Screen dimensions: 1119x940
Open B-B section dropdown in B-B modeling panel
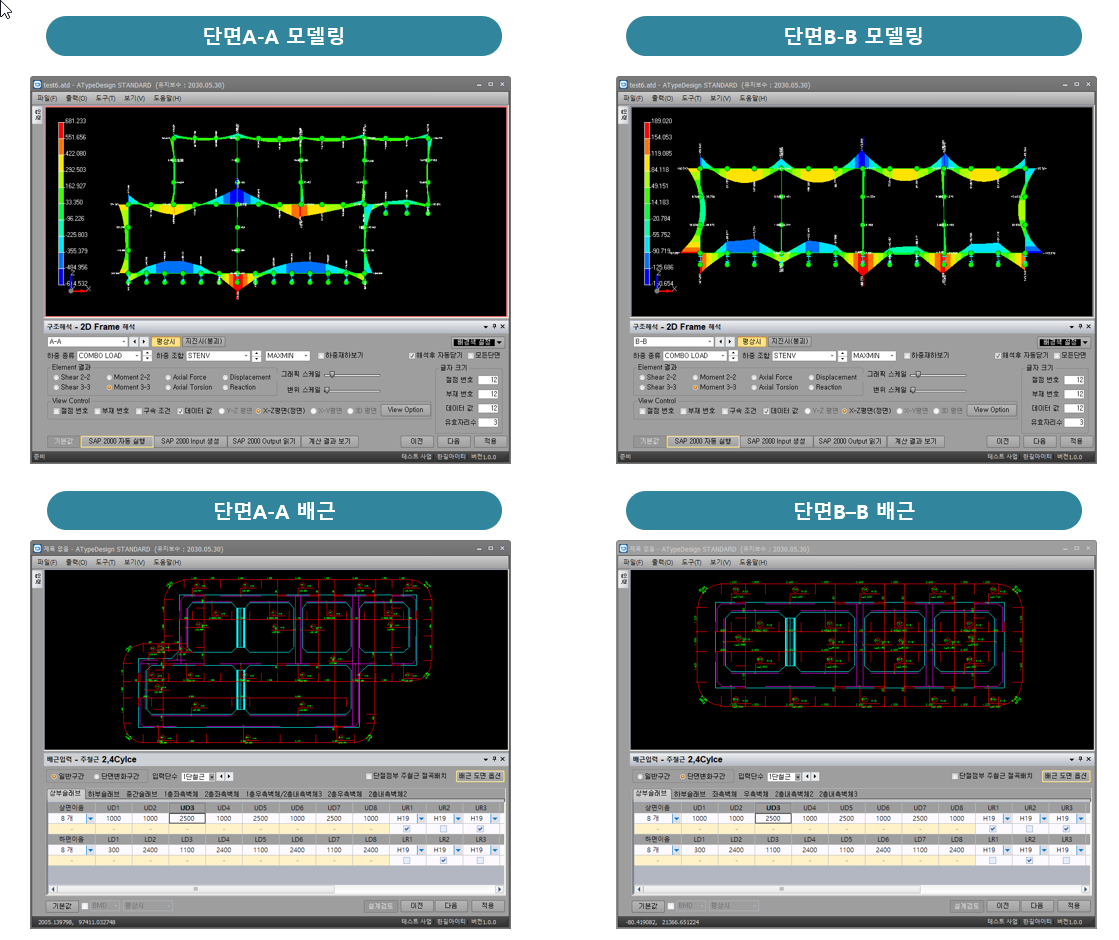point(709,342)
